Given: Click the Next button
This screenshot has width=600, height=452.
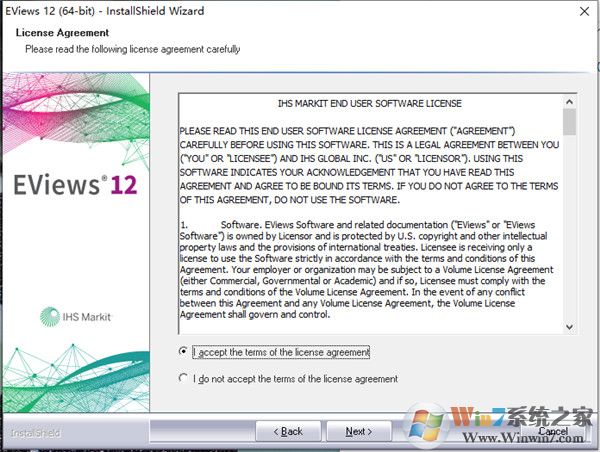Looking at the screenshot, I should (x=359, y=431).
